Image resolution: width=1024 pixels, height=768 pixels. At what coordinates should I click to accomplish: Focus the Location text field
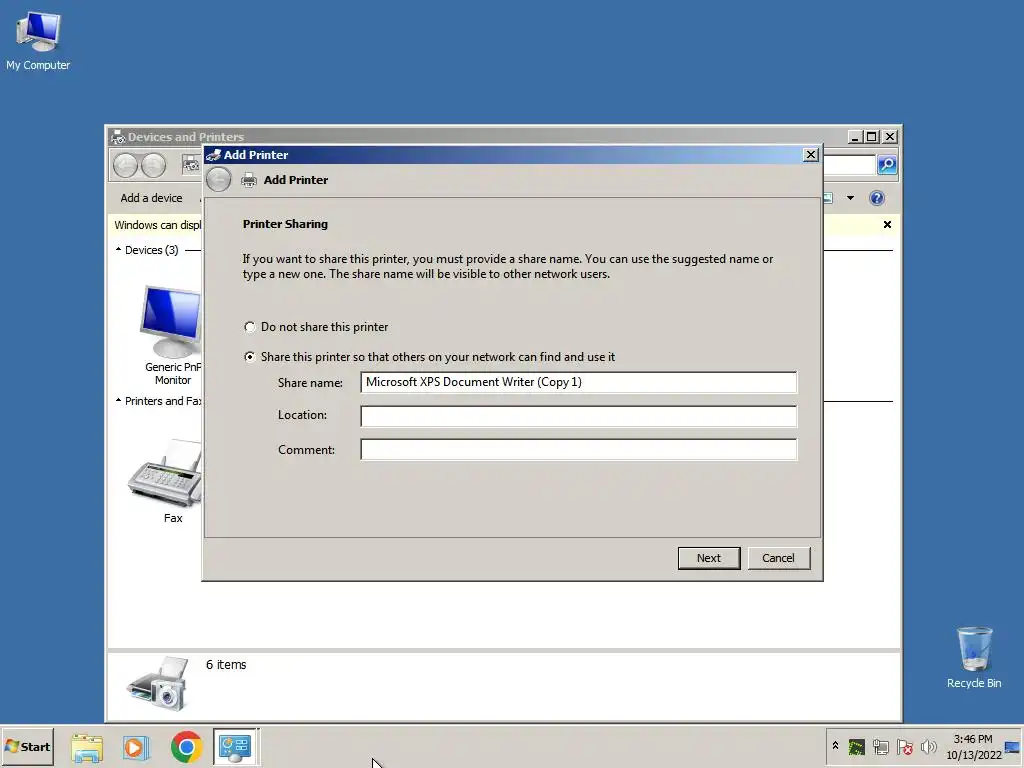578,416
